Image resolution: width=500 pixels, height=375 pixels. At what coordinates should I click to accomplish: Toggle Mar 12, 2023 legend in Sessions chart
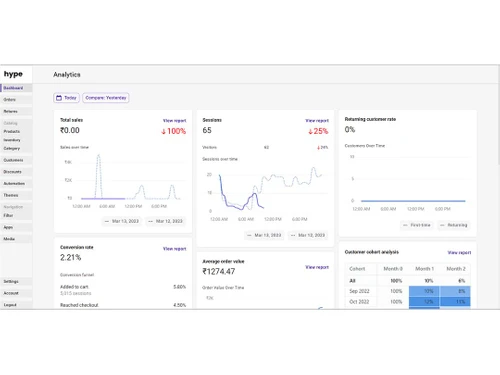point(308,235)
